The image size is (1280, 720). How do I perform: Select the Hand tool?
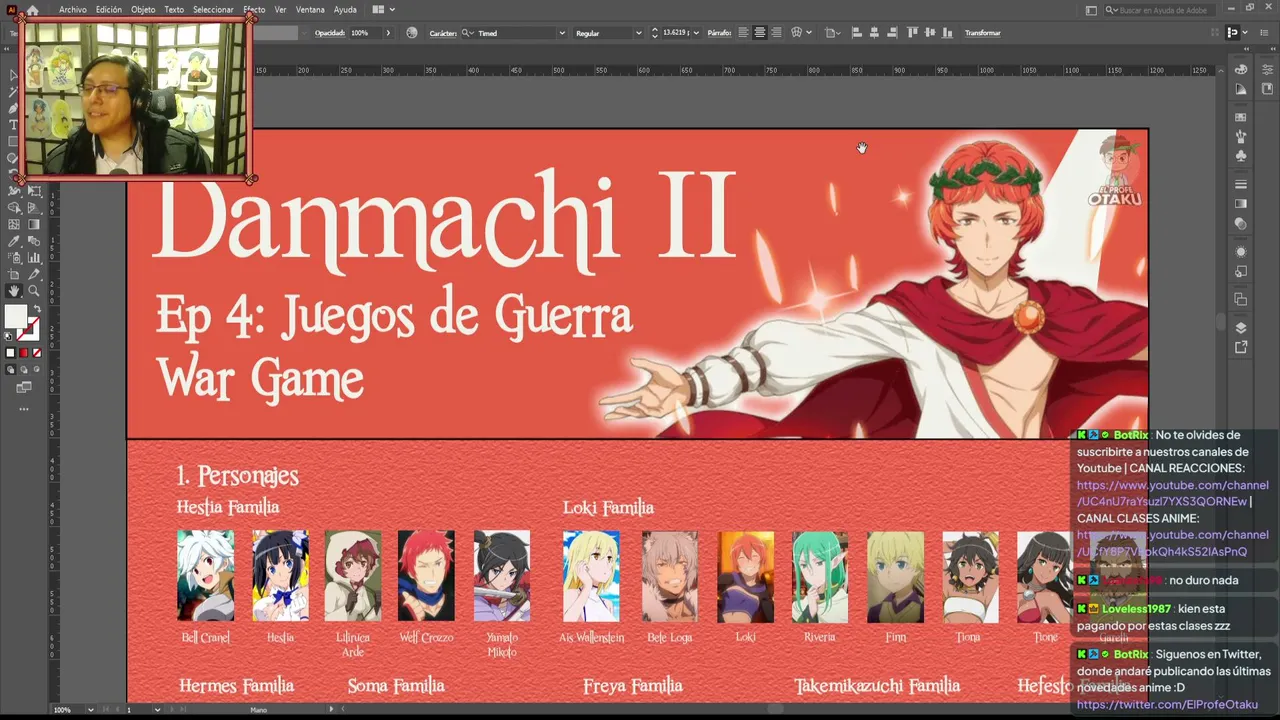pos(14,291)
